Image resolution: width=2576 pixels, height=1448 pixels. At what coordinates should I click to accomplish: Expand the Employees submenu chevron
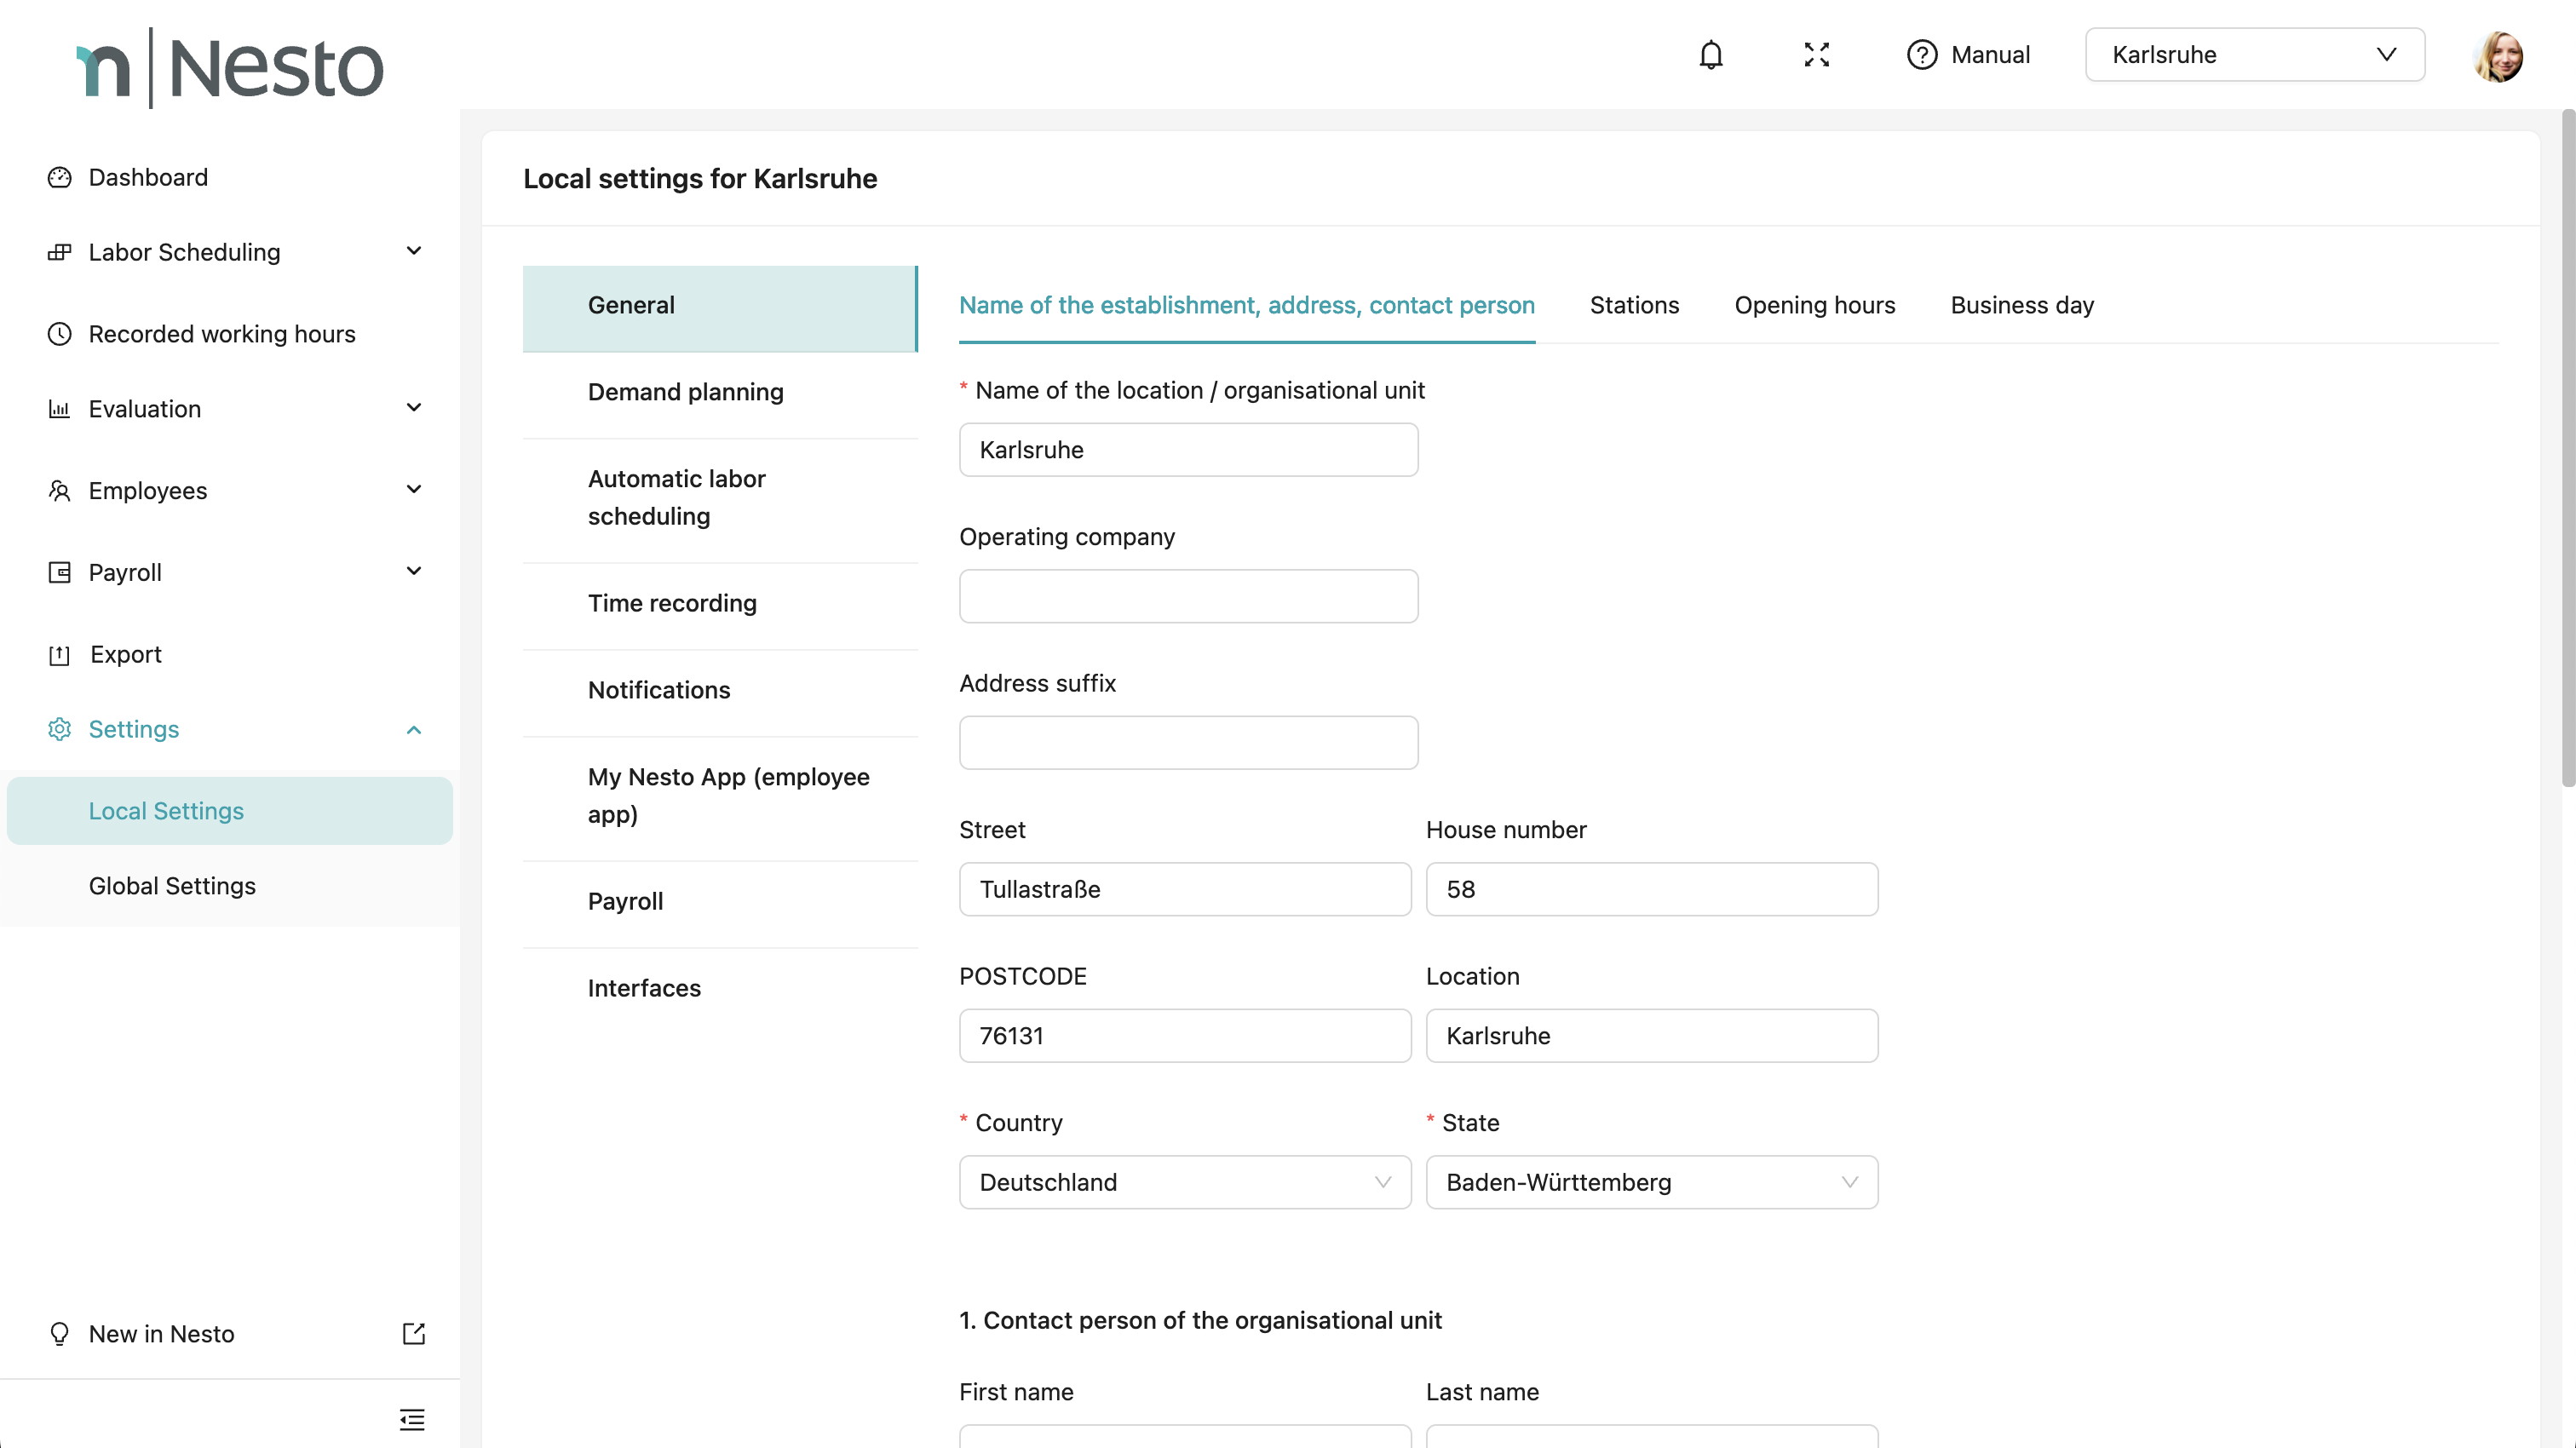pyautogui.click(x=413, y=490)
